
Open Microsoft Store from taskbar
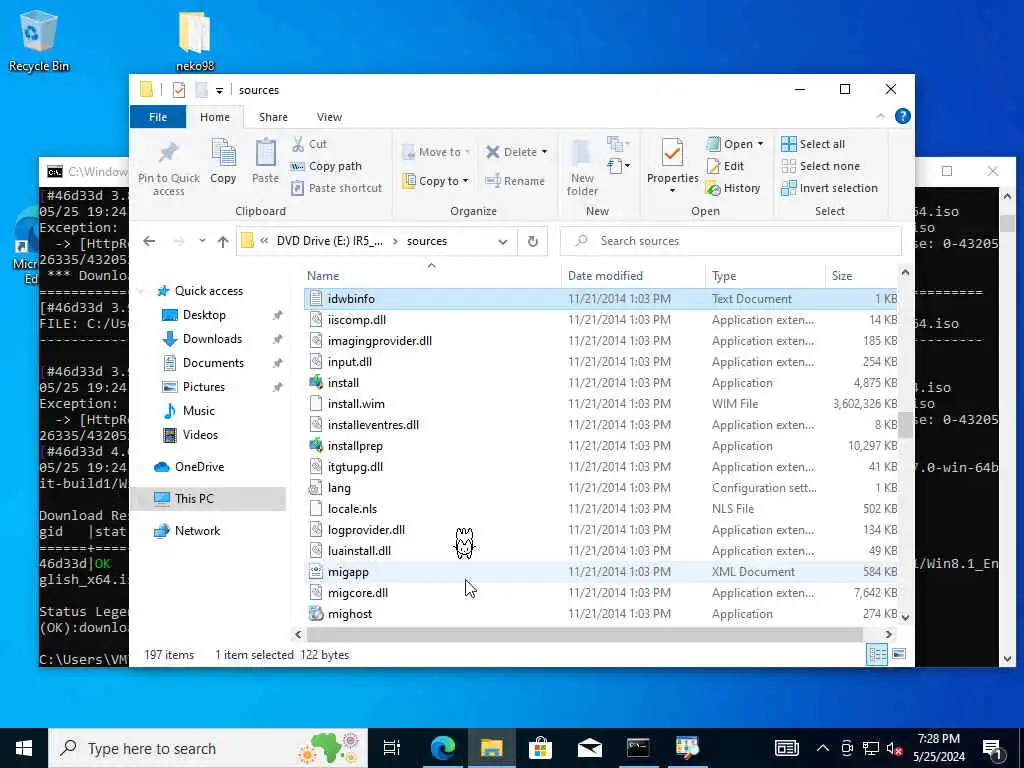tap(540, 748)
